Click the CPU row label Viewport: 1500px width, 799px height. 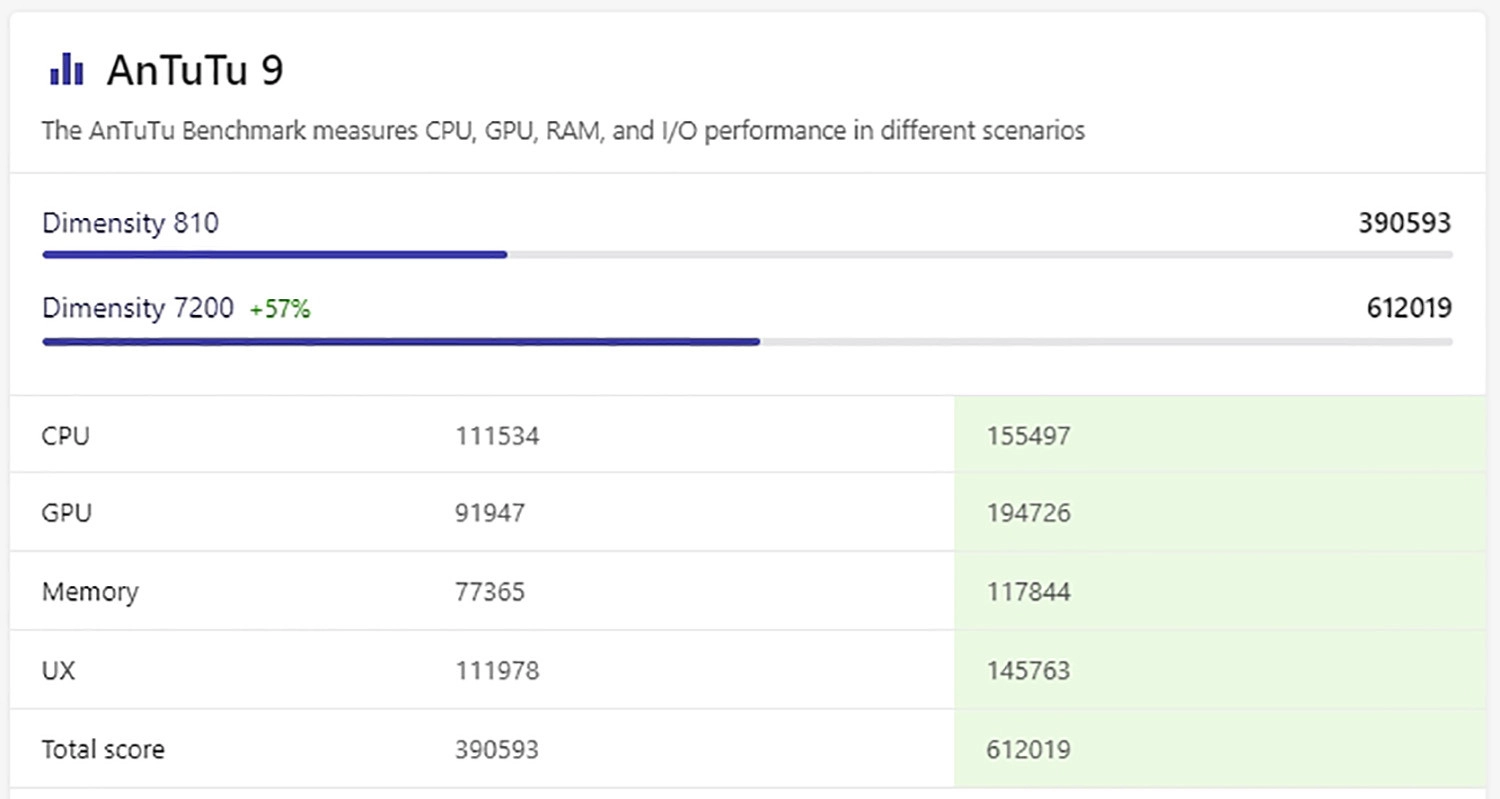(66, 436)
